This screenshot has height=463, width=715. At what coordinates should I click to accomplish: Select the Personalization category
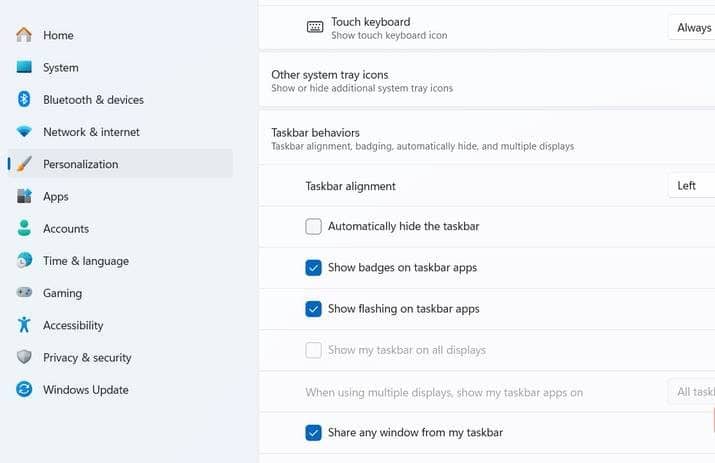click(x=120, y=164)
